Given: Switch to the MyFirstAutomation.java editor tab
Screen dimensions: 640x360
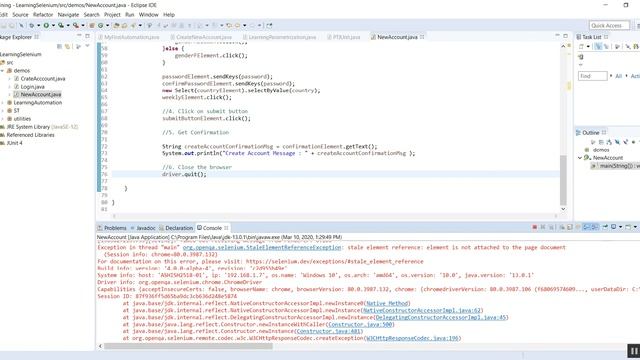Looking at the screenshot, I should click(129, 37).
